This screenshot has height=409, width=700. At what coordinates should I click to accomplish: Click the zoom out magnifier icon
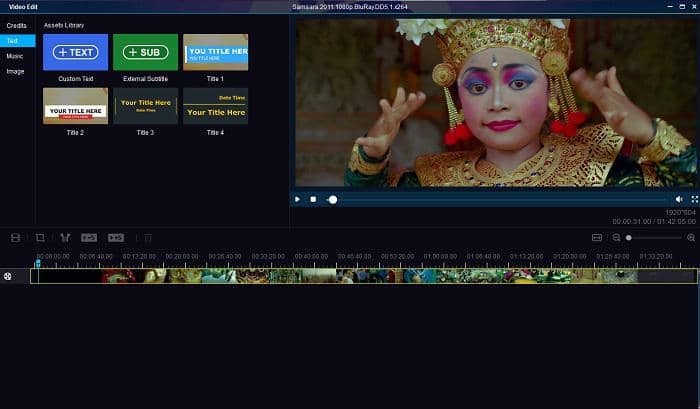pyautogui.click(x=617, y=238)
